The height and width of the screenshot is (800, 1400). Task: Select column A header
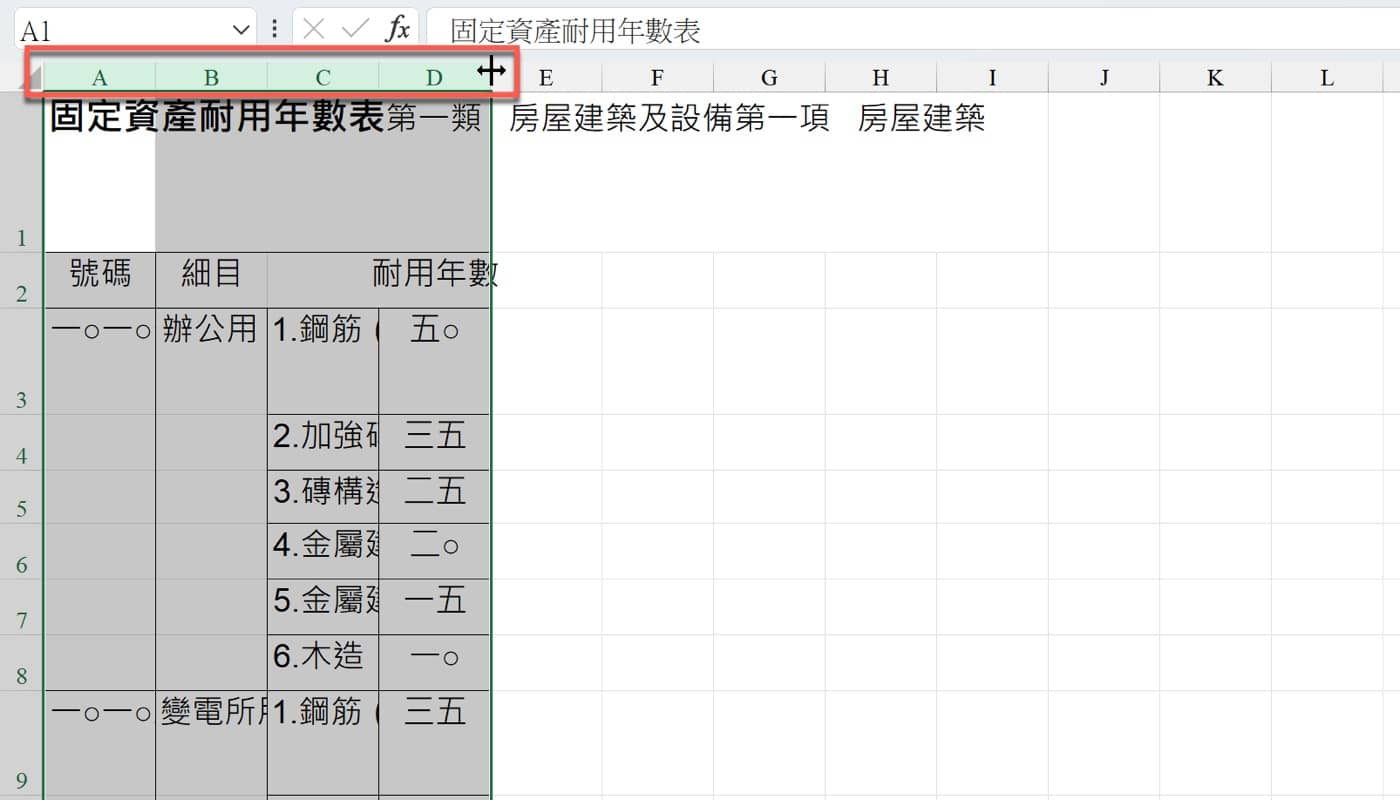pos(100,78)
